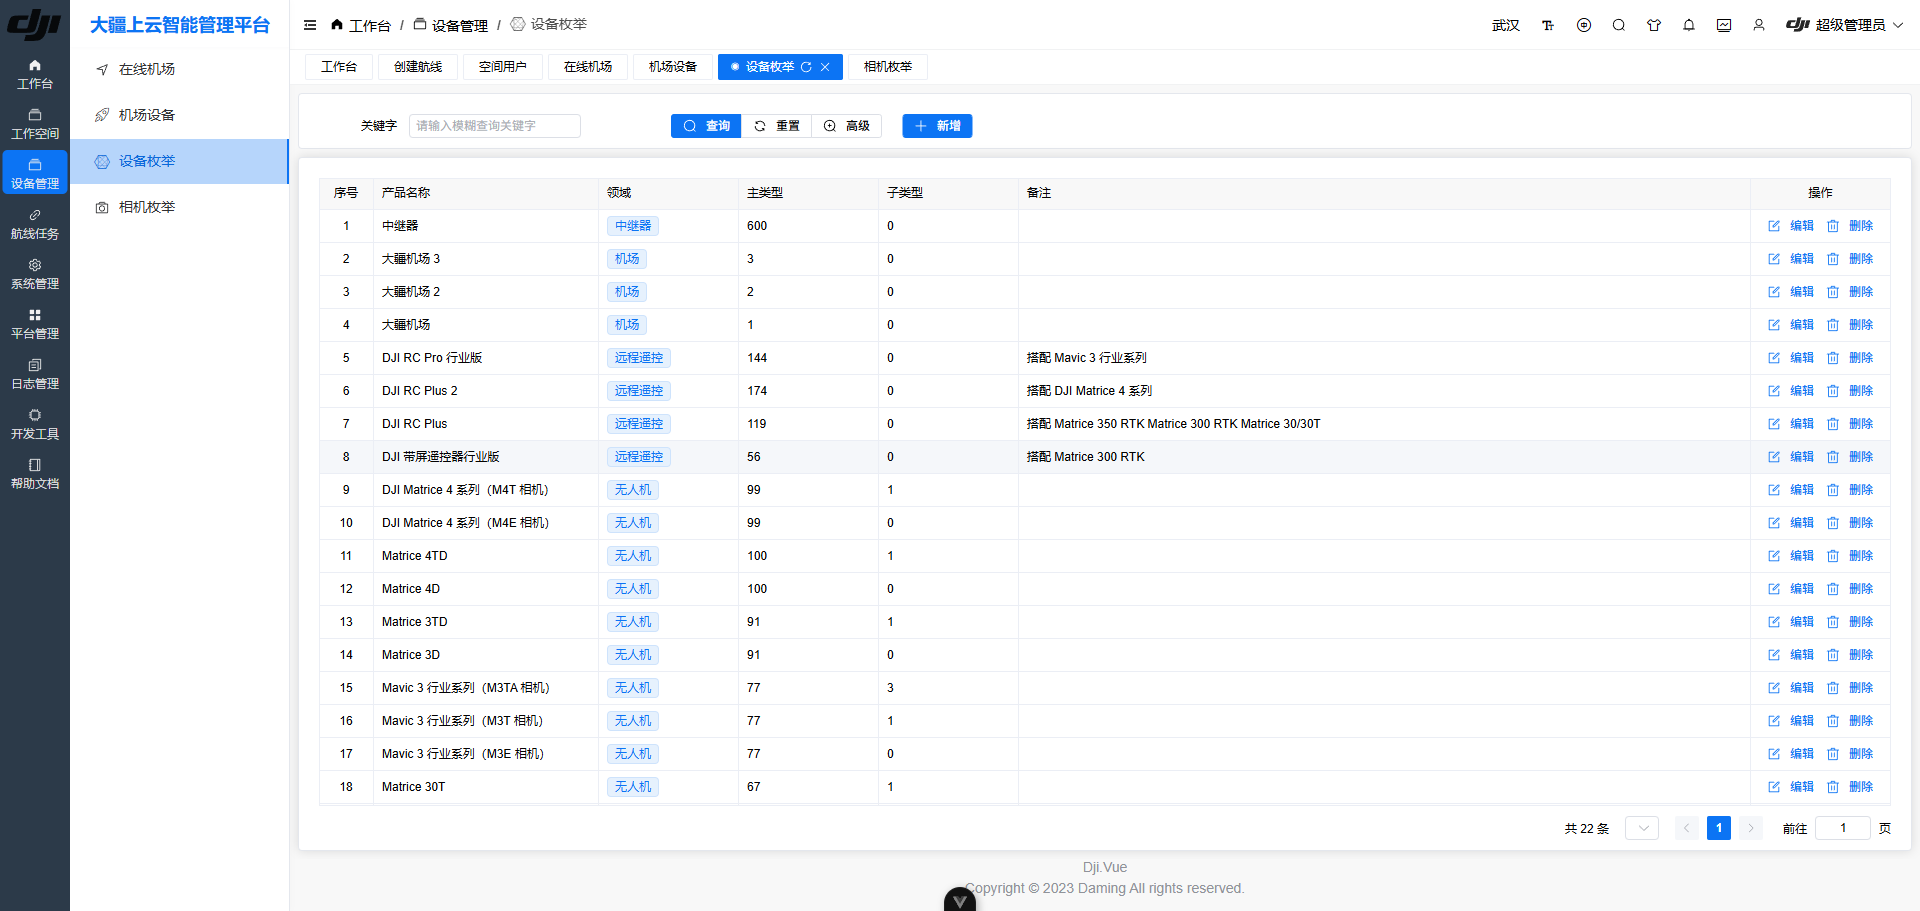
Task: Click the trash icon for Matrice 3D row
Action: 1833,655
